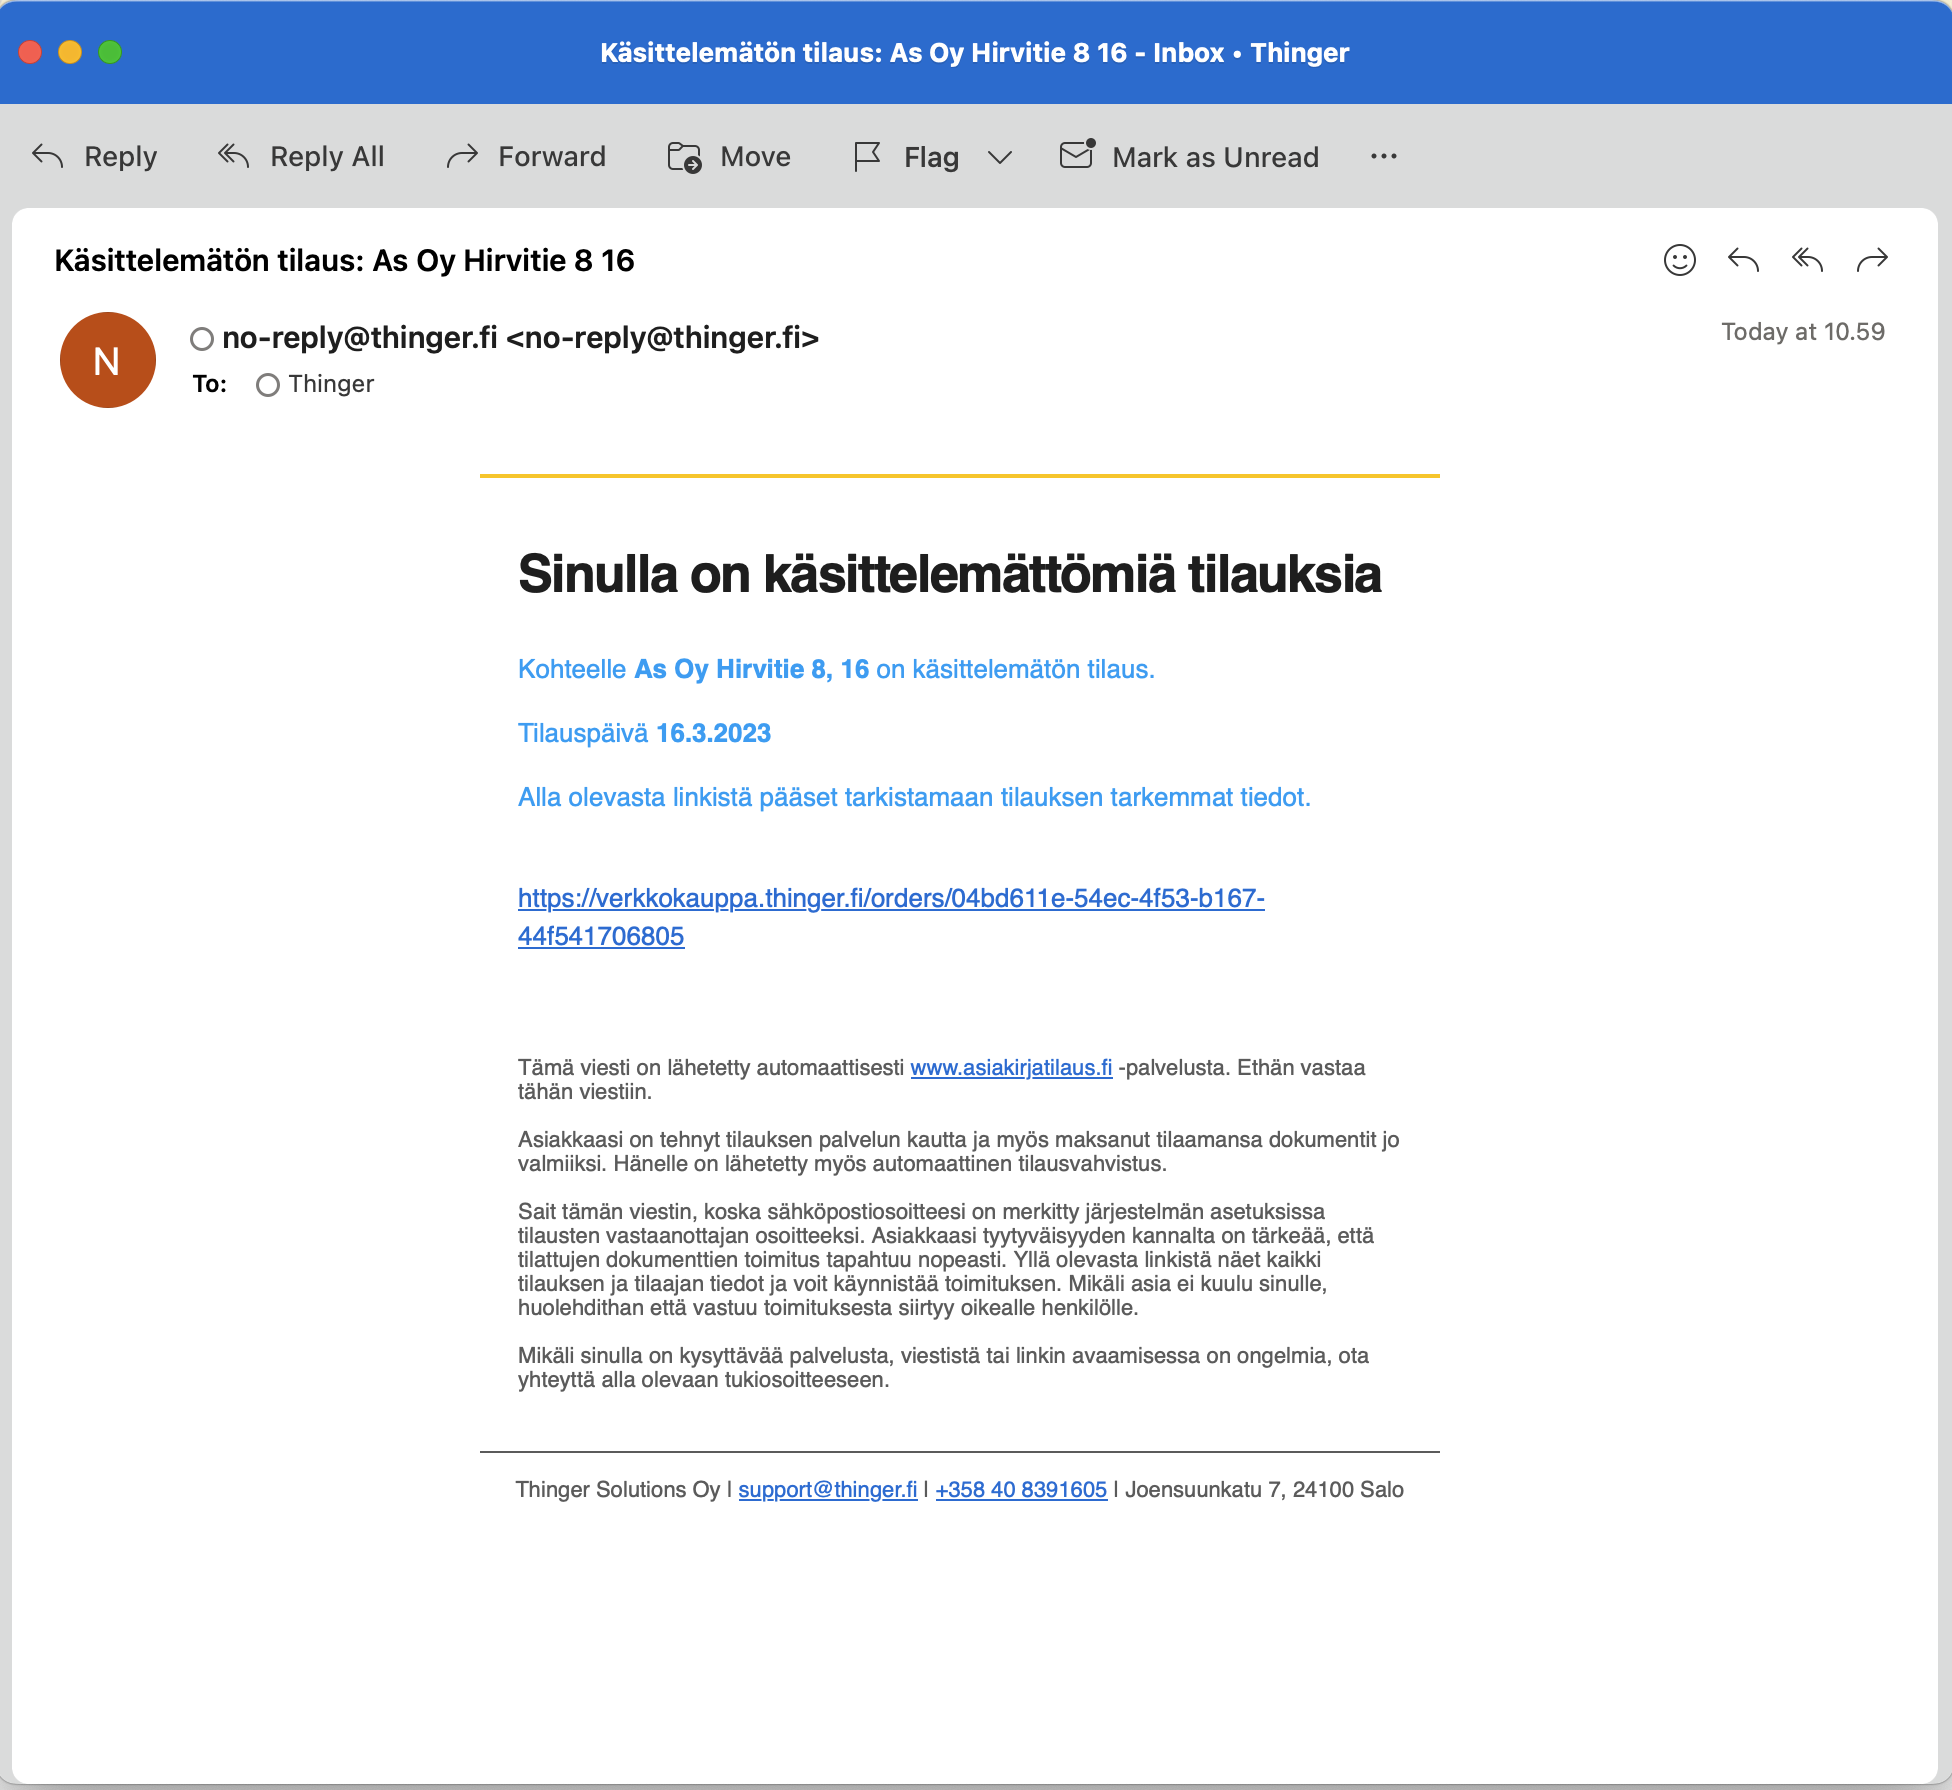Add emoji reaction with smiley icon

(x=1679, y=260)
